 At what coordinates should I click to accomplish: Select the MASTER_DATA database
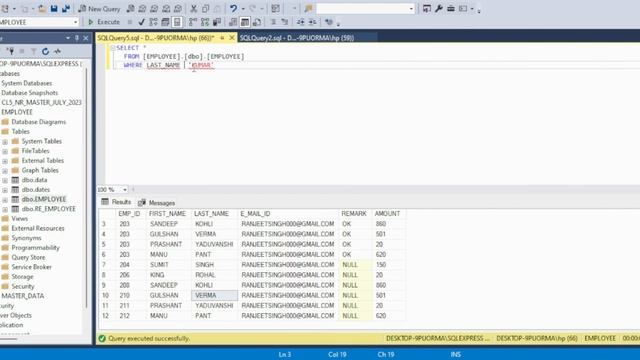22,296
